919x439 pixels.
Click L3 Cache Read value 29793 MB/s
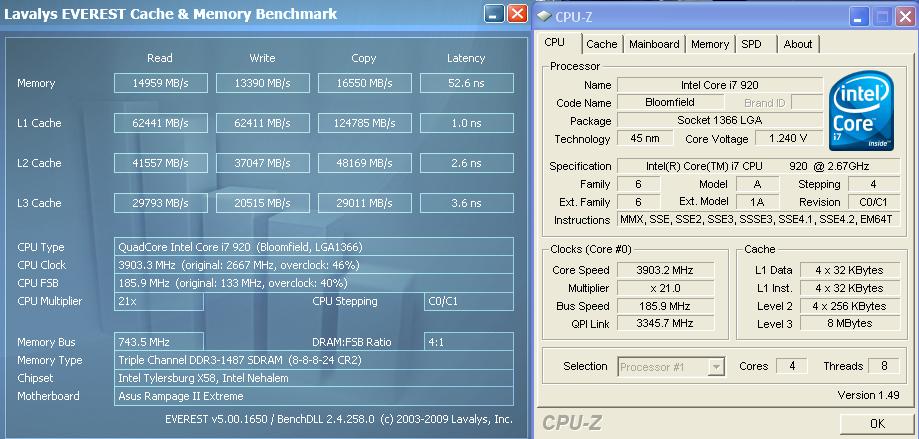[x=161, y=203]
